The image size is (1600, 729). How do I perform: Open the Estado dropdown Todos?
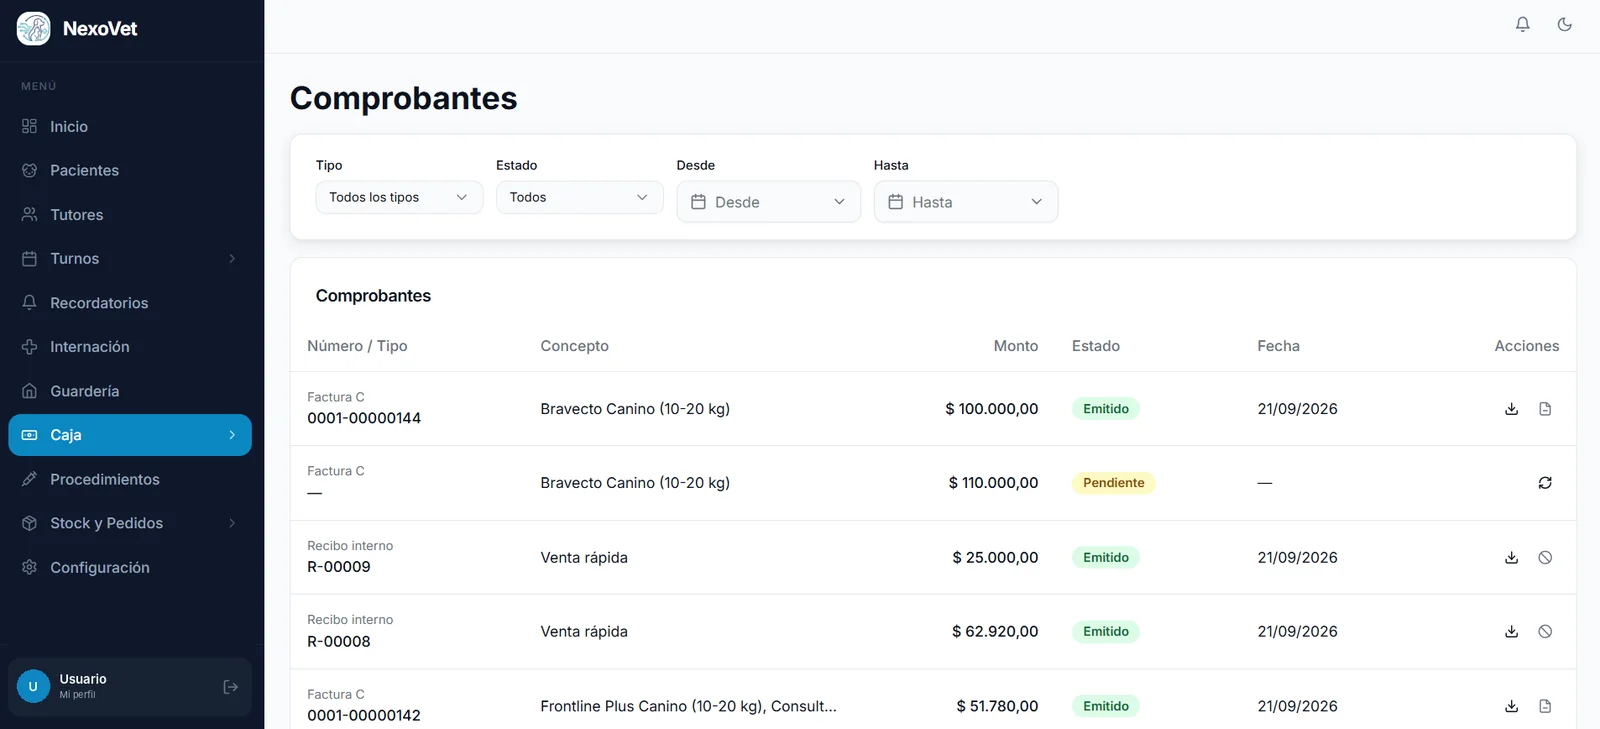[x=579, y=197]
